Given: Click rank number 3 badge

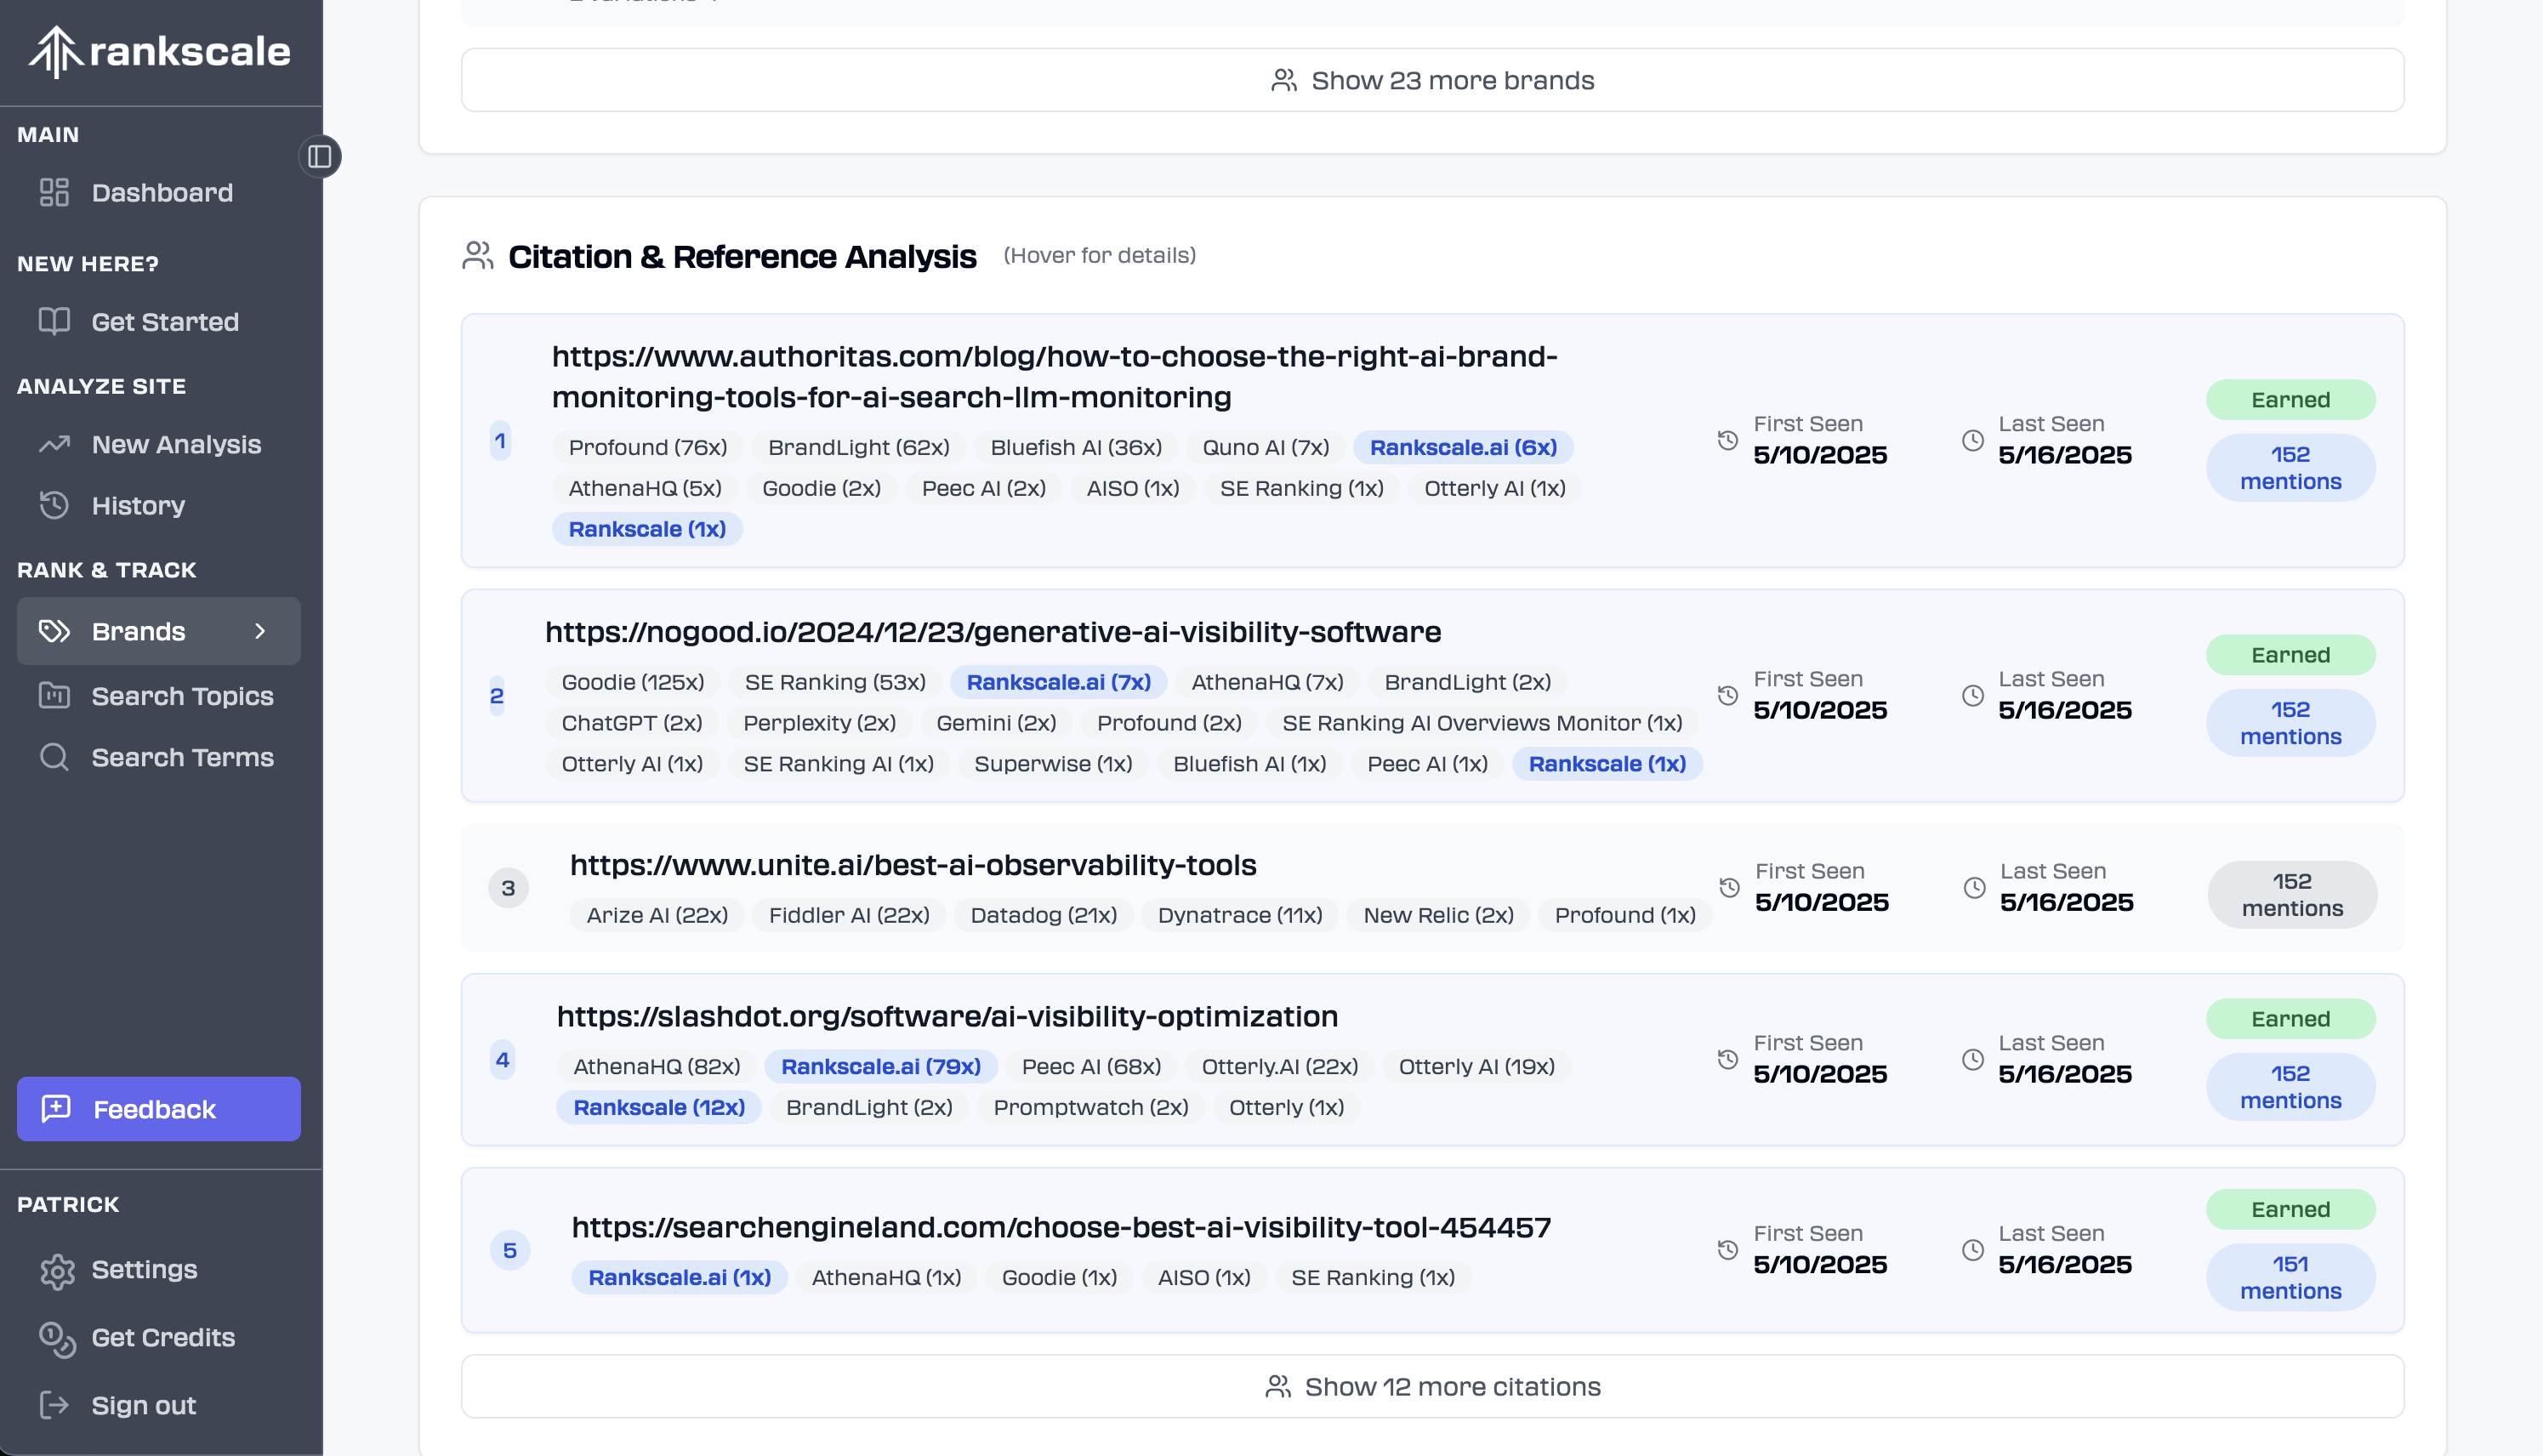Looking at the screenshot, I should coord(508,887).
